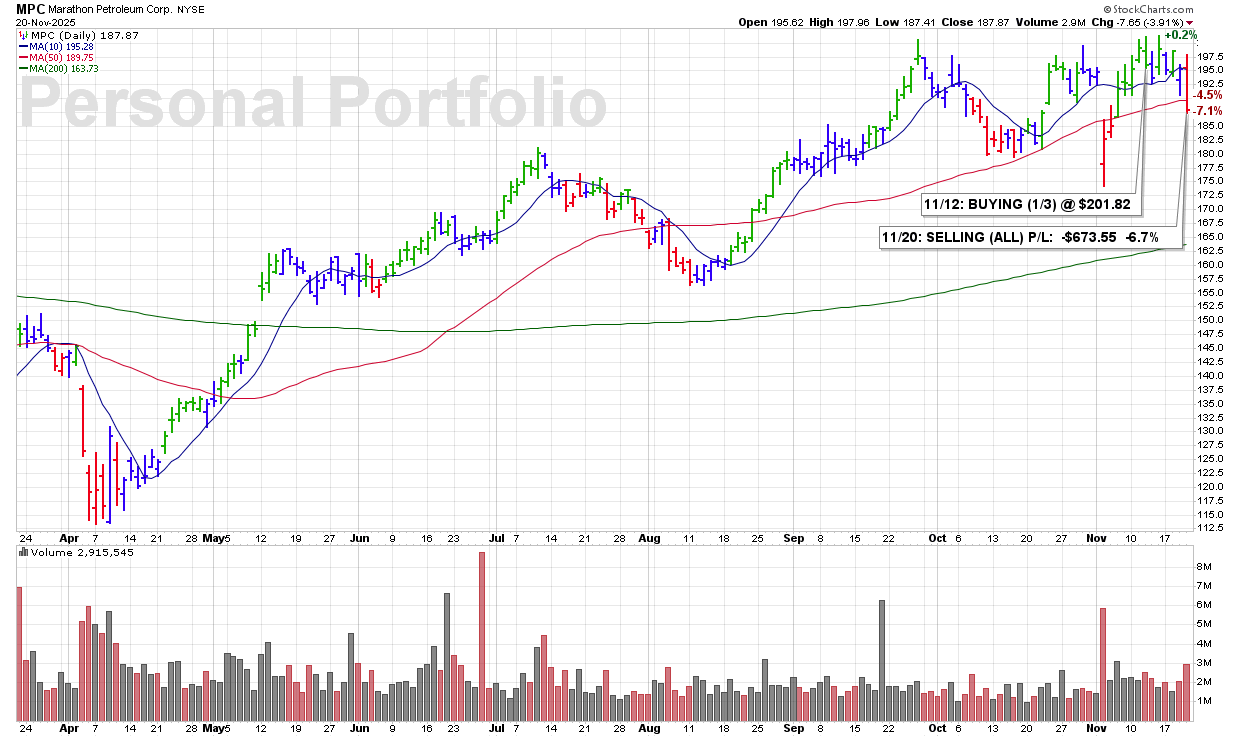1240x737 pixels.
Task: Click the Volume 2,915,545 legend label
Action: click(72, 551)
